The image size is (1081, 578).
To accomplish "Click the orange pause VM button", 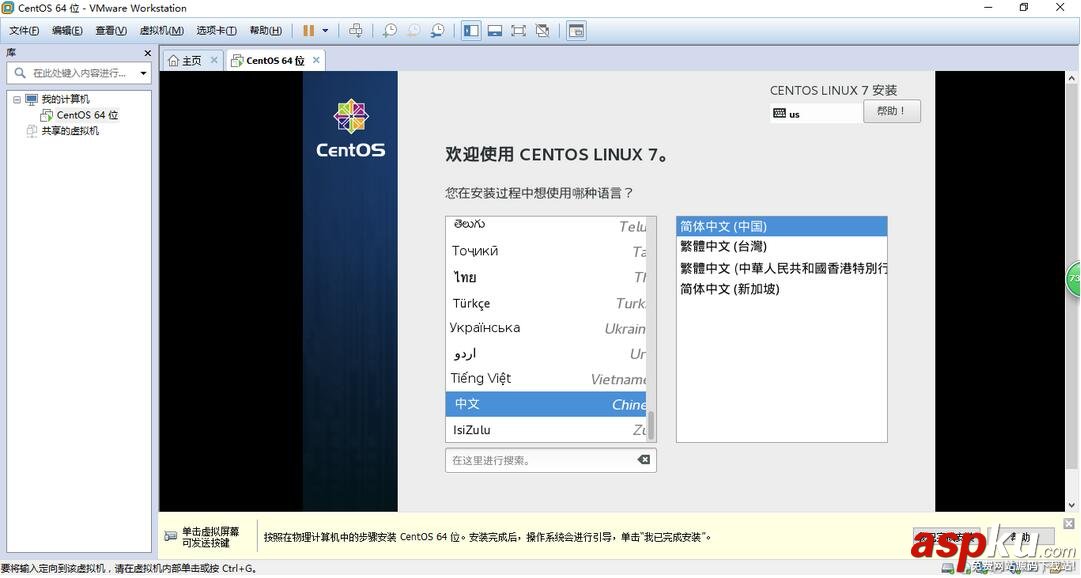I will pyautogui.click(x=308, y=30).
